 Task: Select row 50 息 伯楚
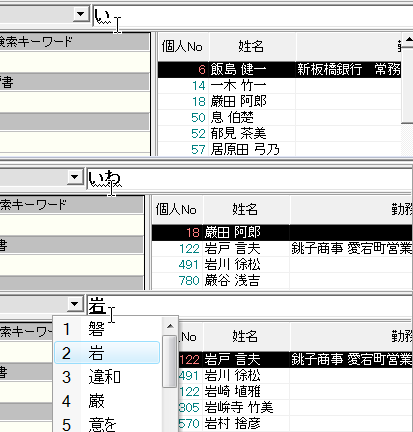[x=279, y=117]
